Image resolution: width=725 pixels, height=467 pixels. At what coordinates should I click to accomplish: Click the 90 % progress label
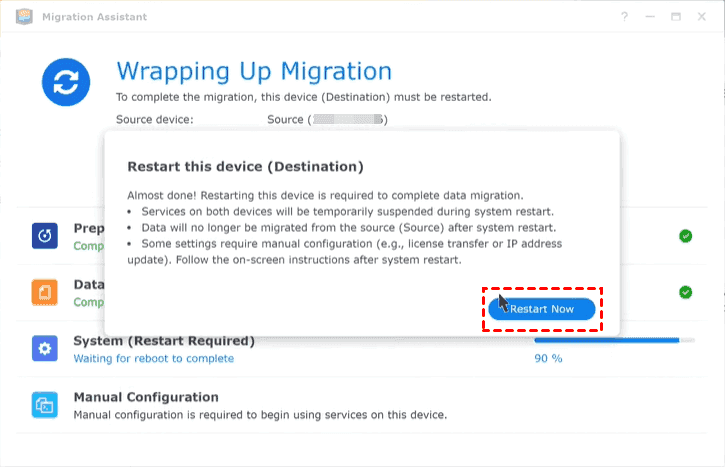tap(549, 358)
